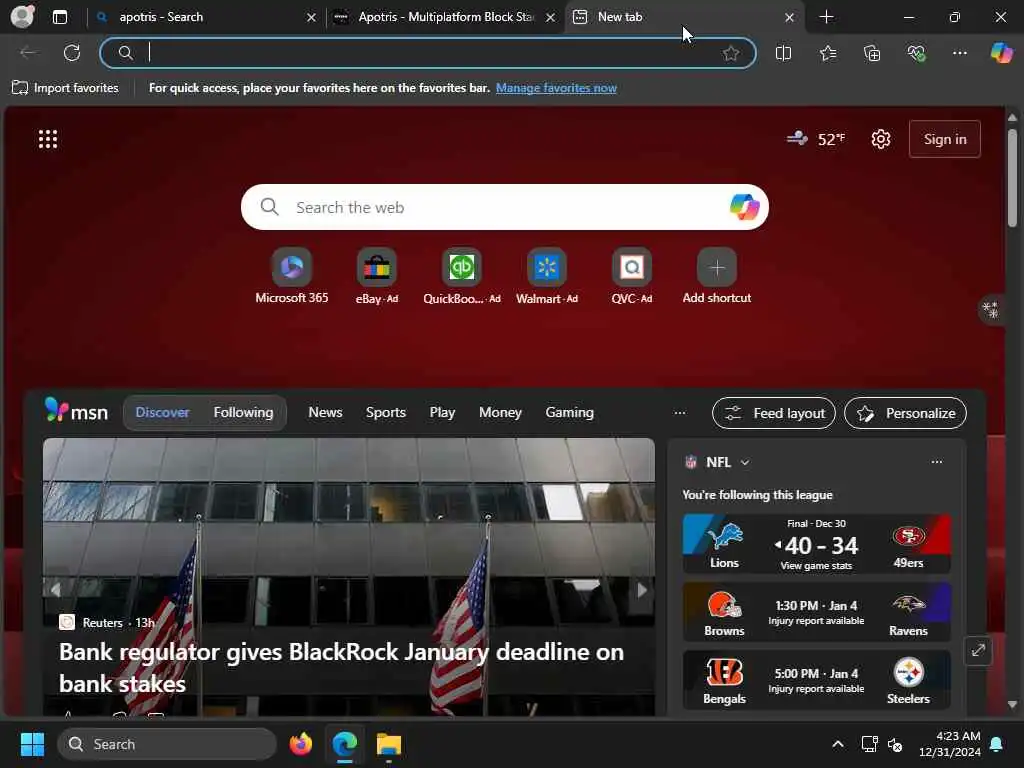Reload the page with the refresh icon
Image resolution: width=1024 pixels, height=768 pixels.
pos(72,53)
